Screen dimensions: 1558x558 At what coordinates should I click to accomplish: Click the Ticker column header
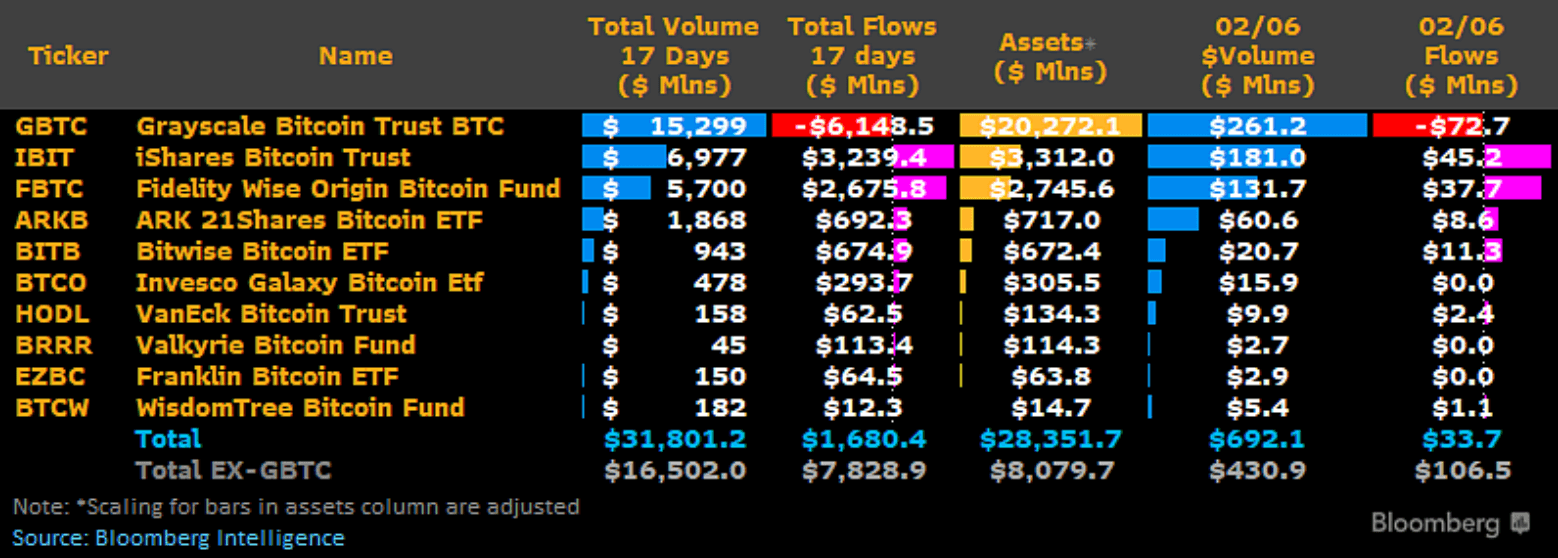pyautogui.click(x=68, y=55)
